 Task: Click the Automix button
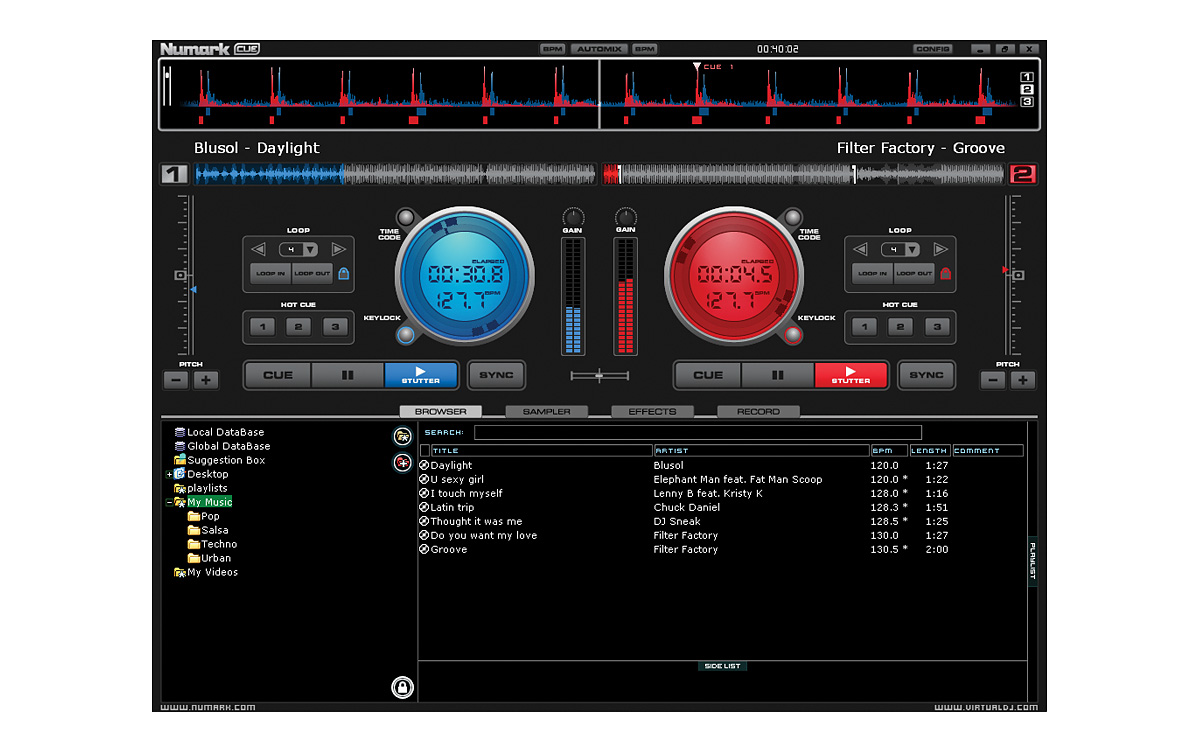pyautogui.click(x=599, y=49)
